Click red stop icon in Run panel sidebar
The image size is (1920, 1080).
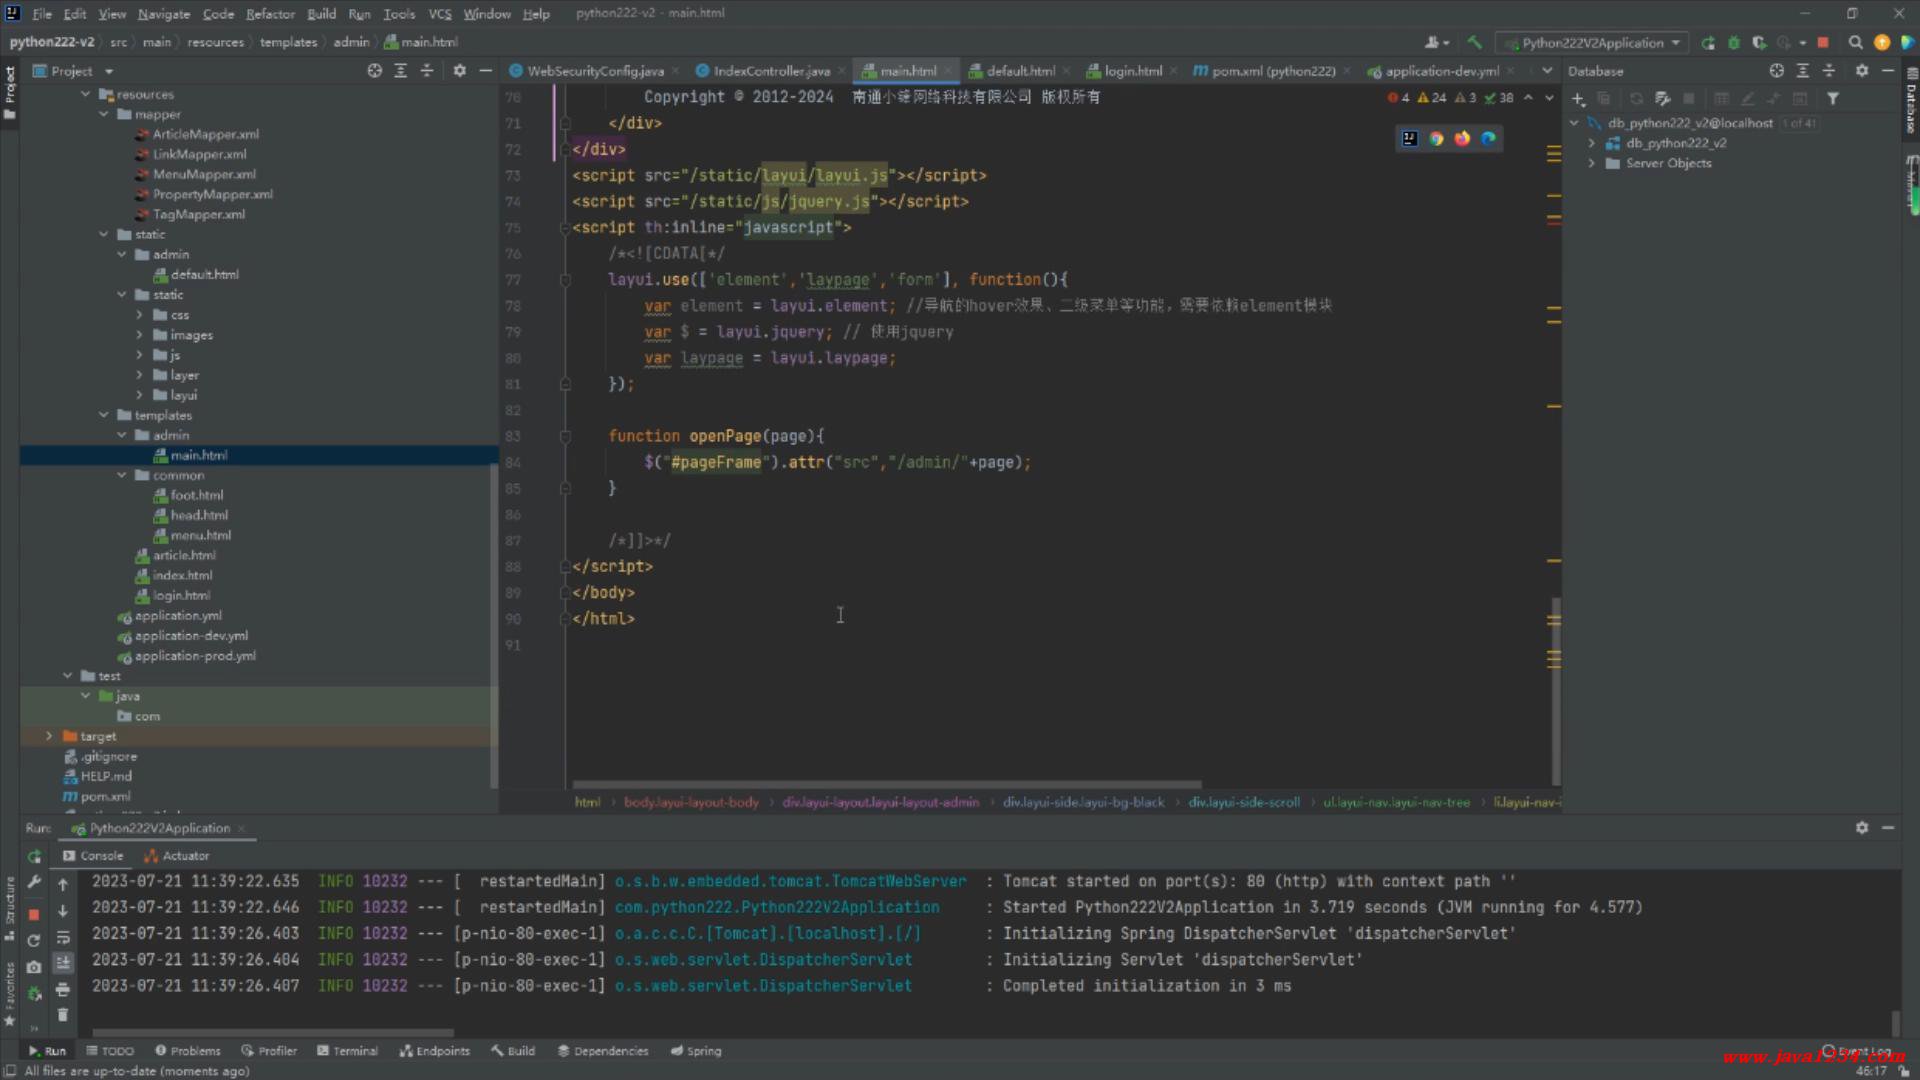pos(34,914)
